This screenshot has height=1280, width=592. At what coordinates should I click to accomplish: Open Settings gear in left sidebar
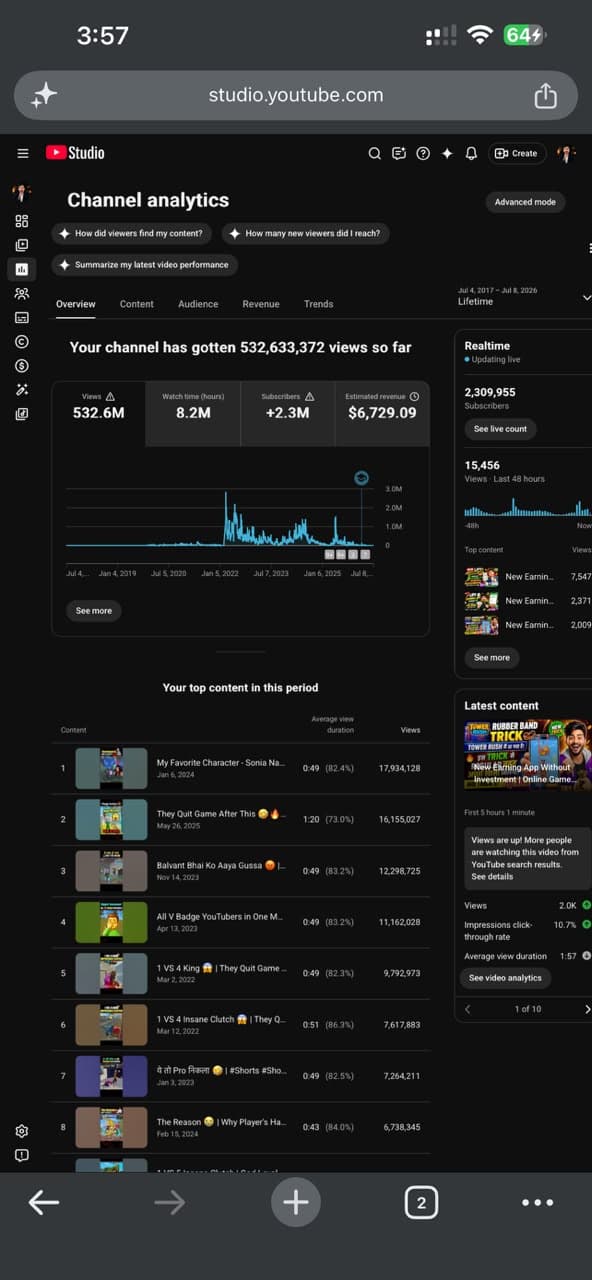click(x=22, y=1131)
